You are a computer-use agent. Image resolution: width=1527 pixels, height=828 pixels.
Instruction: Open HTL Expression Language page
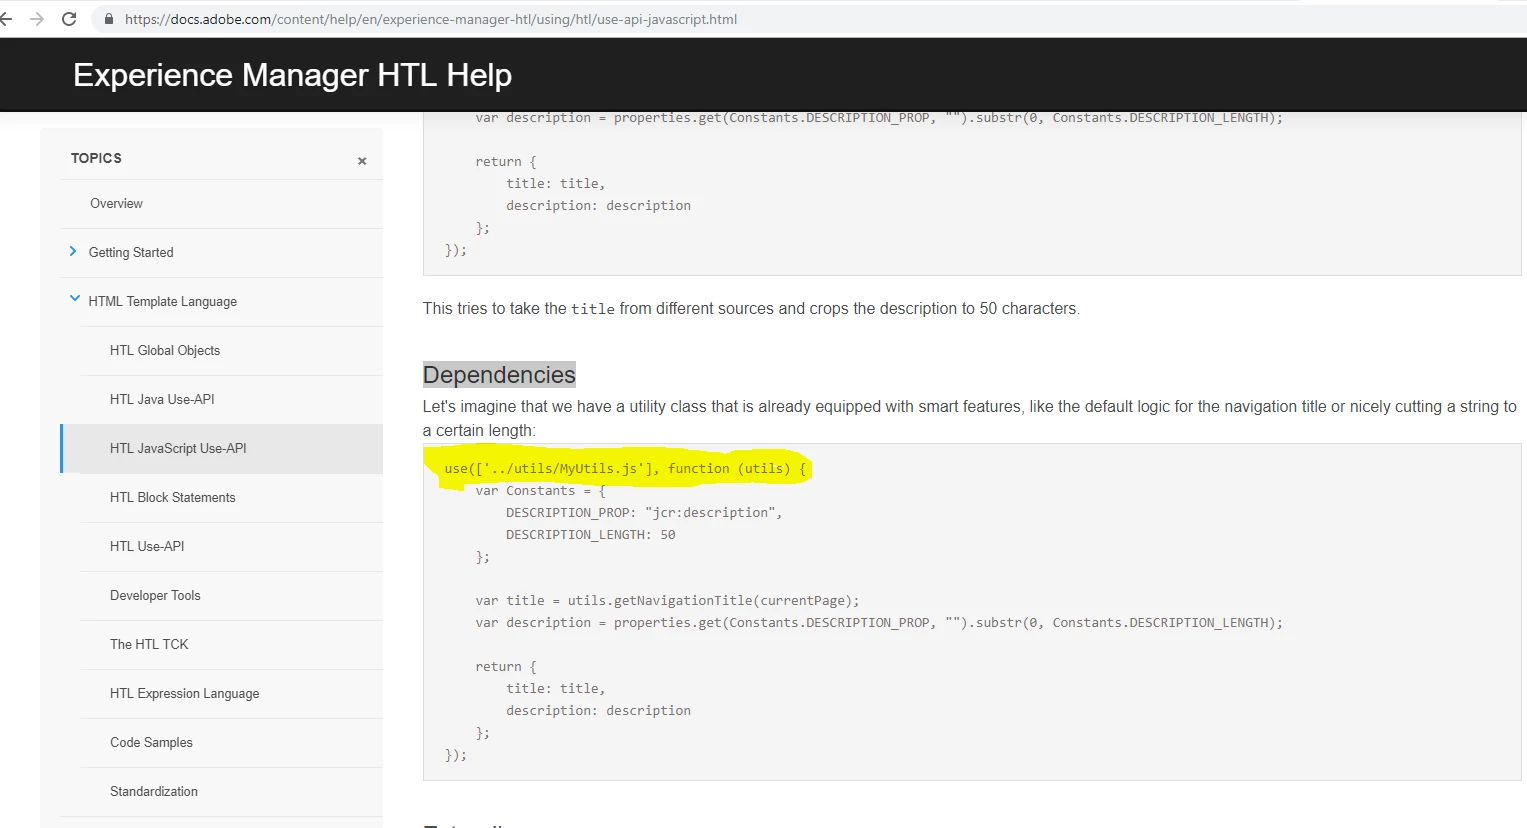184,694
